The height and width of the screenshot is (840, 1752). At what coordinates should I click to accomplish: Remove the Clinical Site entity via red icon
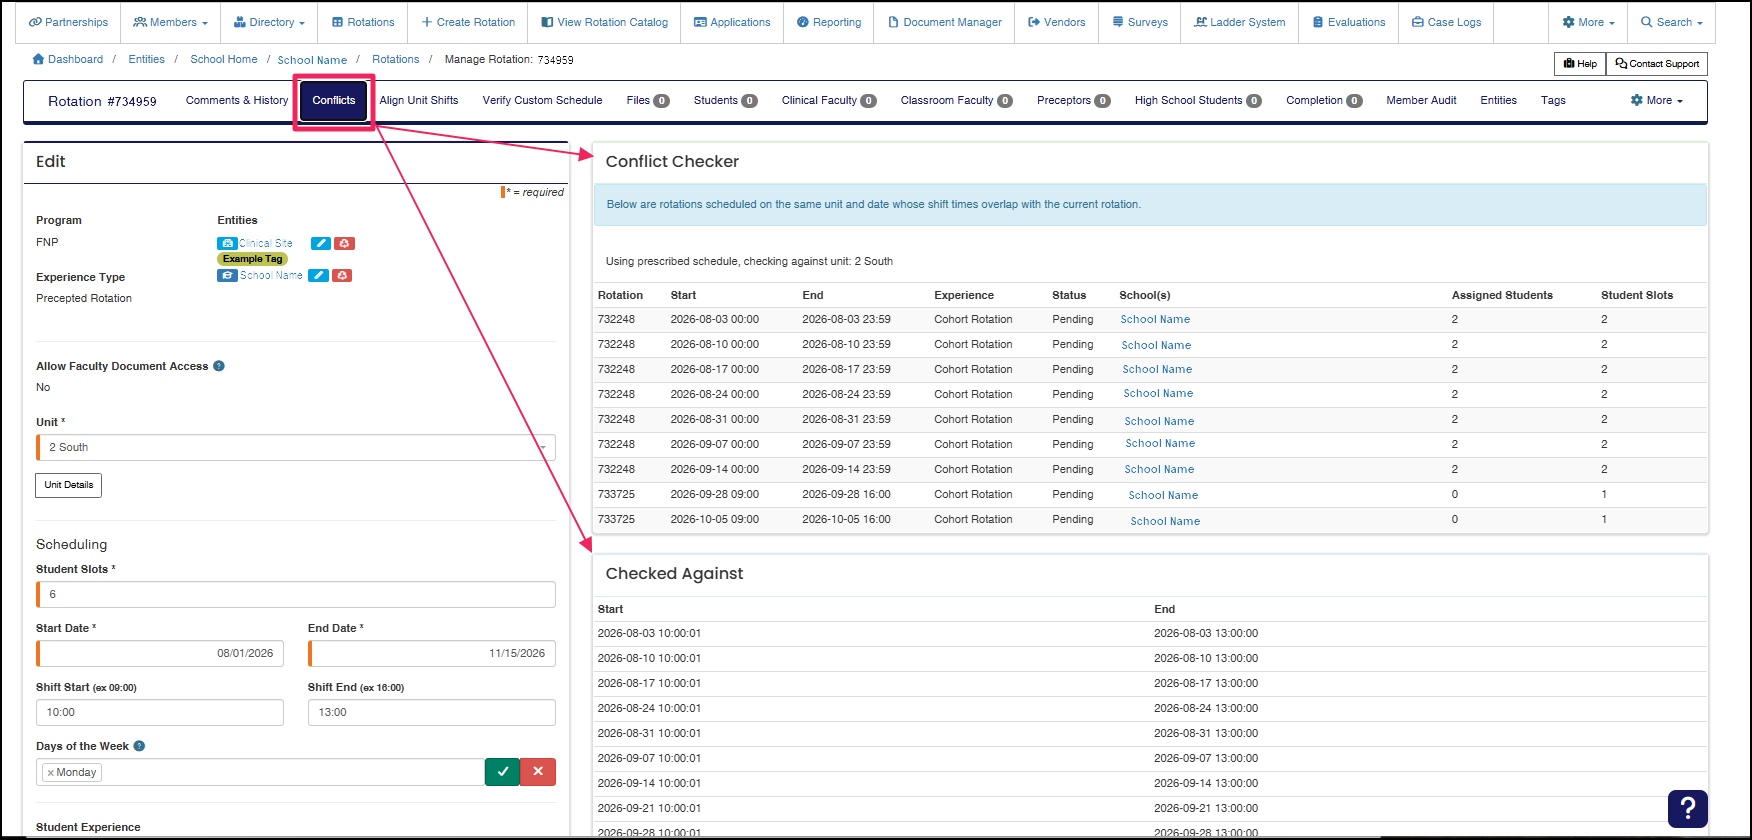[344, 243]
